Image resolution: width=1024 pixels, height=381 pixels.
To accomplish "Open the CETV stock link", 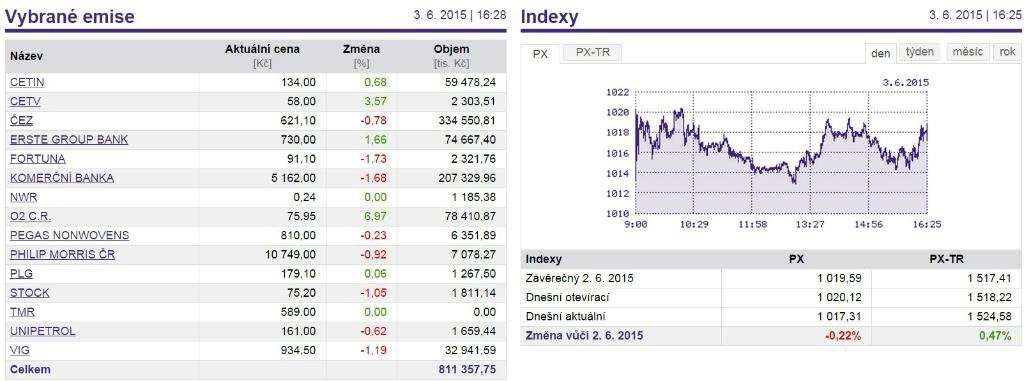I will [25, 101].
